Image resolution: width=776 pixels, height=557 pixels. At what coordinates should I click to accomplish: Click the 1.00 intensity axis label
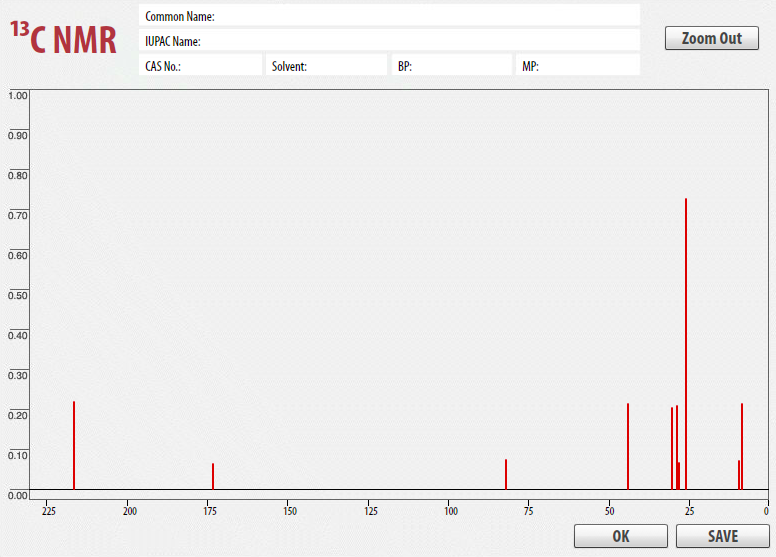pos(18,96)
